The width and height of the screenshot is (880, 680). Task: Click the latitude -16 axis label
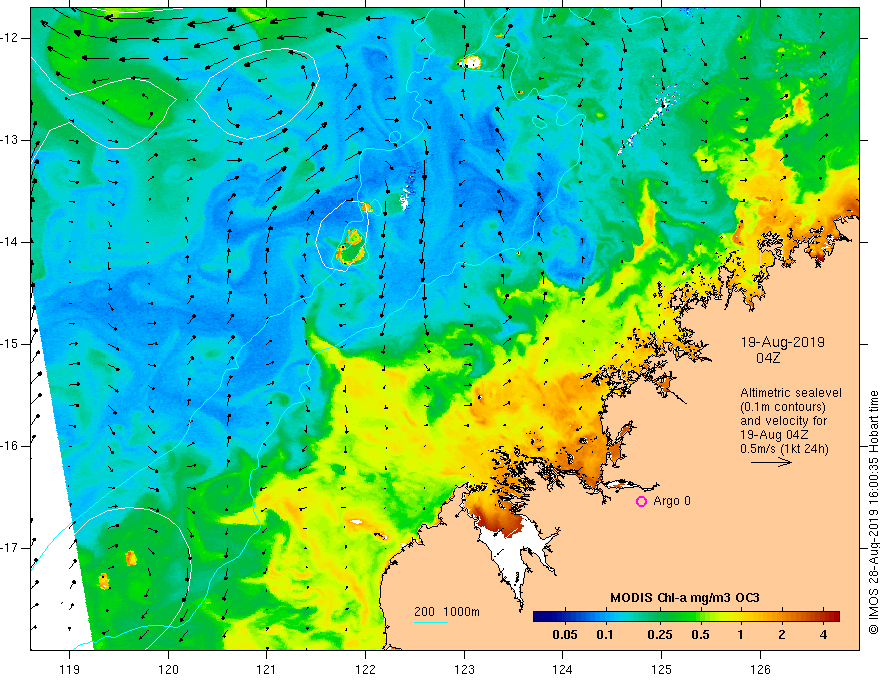(x=10, y=446)
